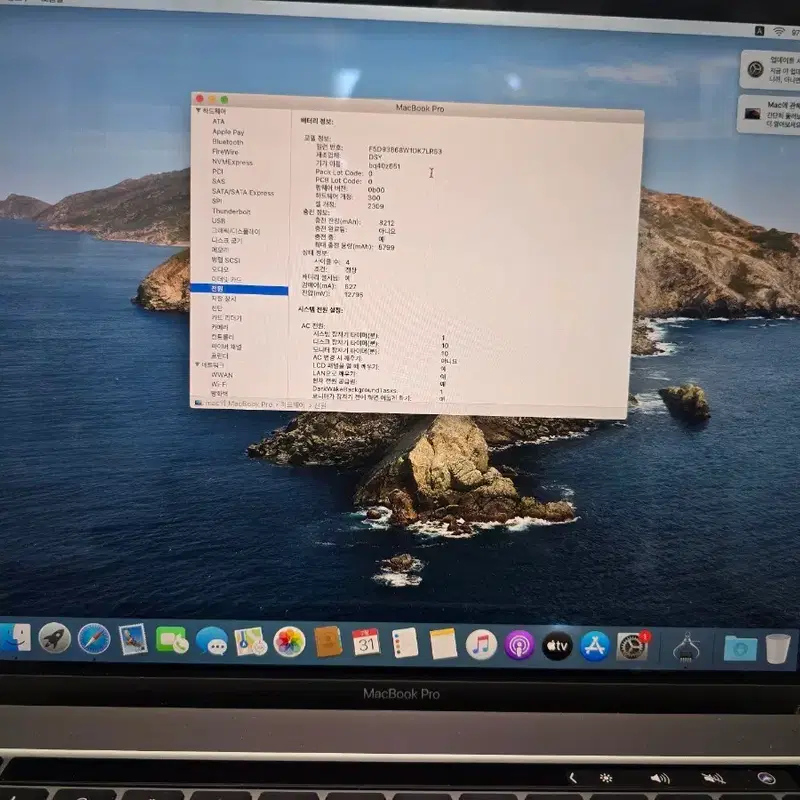Click the battery serial number F5D93868W10K7LR53
This screenshot has height=800, width=800.
click(x=405, y=151)
